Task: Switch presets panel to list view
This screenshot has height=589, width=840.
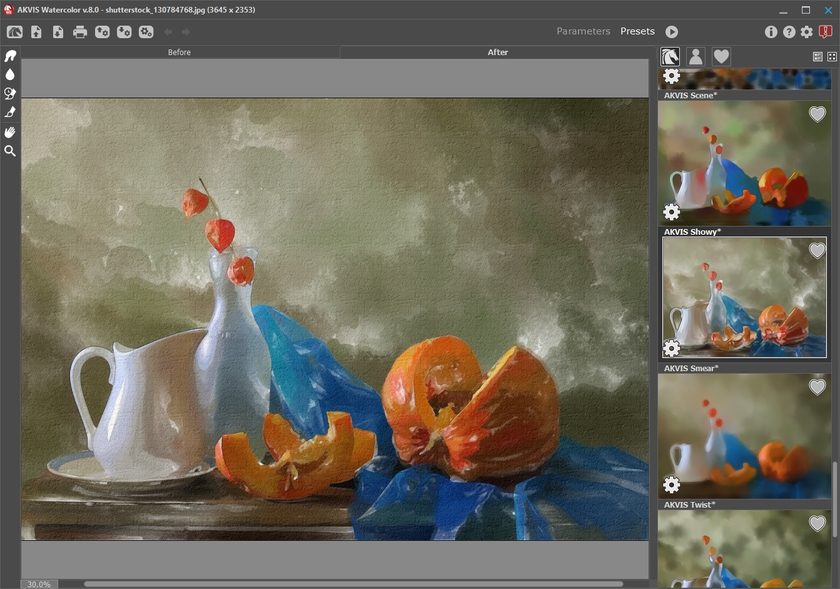Action: coord(817,57)
